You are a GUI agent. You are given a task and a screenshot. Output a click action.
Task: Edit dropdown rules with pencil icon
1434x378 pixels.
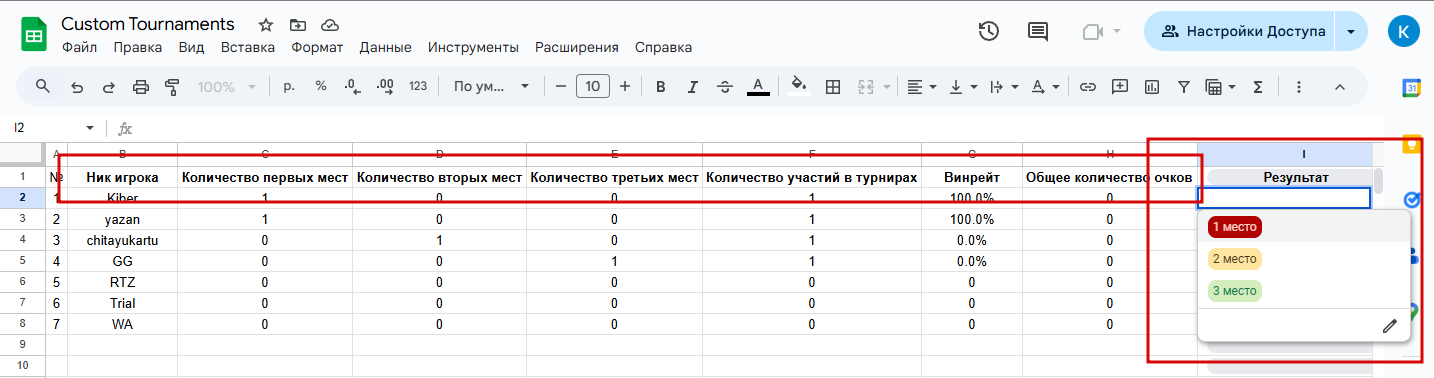click(1389, 325)
